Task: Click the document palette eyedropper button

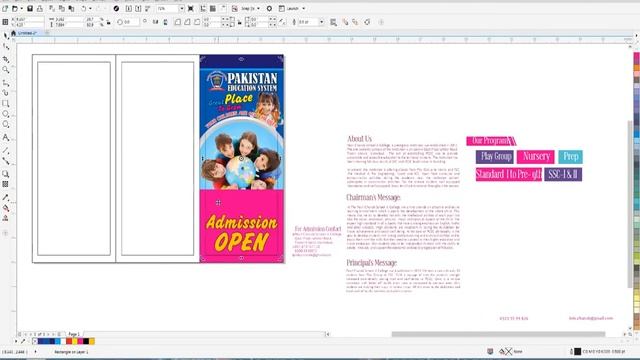Action: [x=23, y=341]
